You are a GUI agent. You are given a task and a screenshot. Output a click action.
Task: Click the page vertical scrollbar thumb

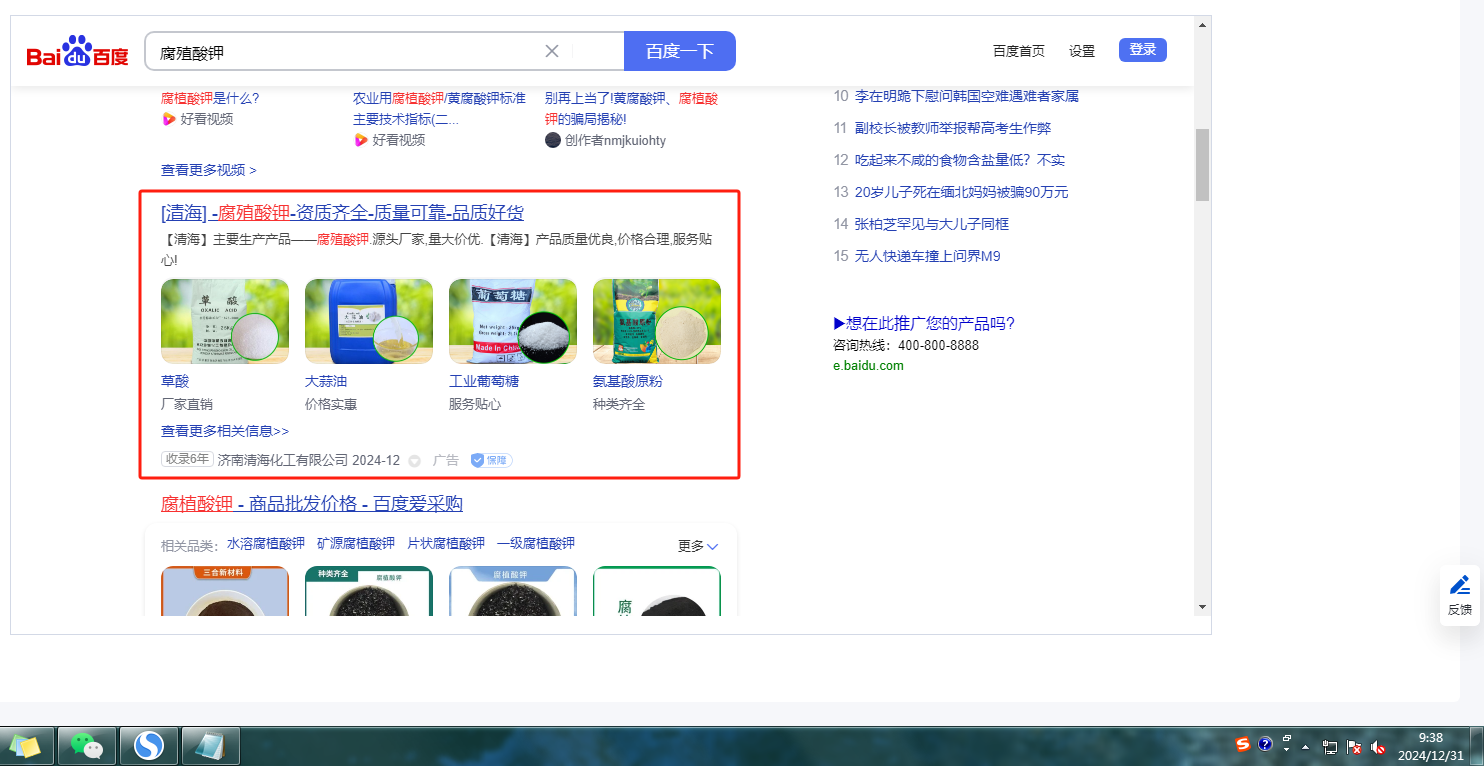tap(1202, 165)
